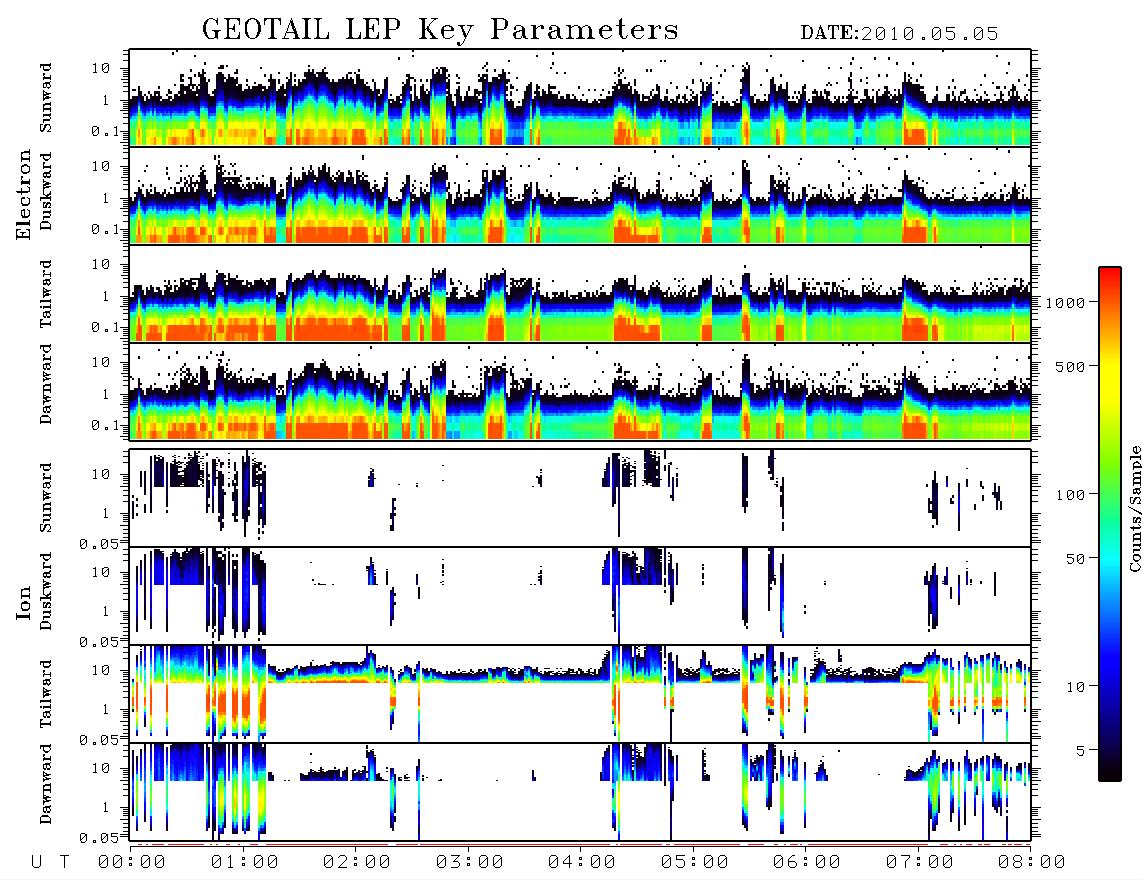Image resolution: width=1142 pixels, height=880 pixels.
Task: Click the '5' color bar tick value
Action: [1080, 751]
